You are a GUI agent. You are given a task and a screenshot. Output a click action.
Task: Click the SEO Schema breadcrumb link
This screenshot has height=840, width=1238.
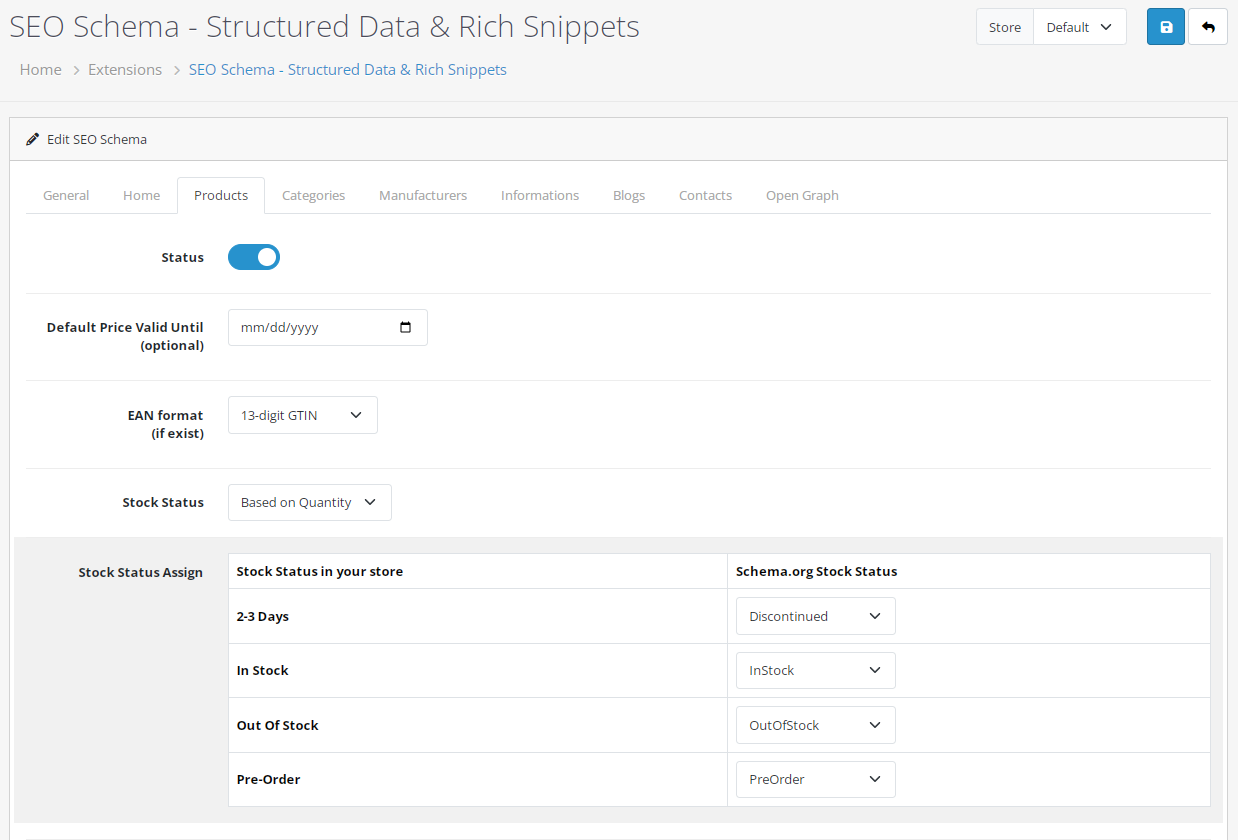tap(348, 69)
